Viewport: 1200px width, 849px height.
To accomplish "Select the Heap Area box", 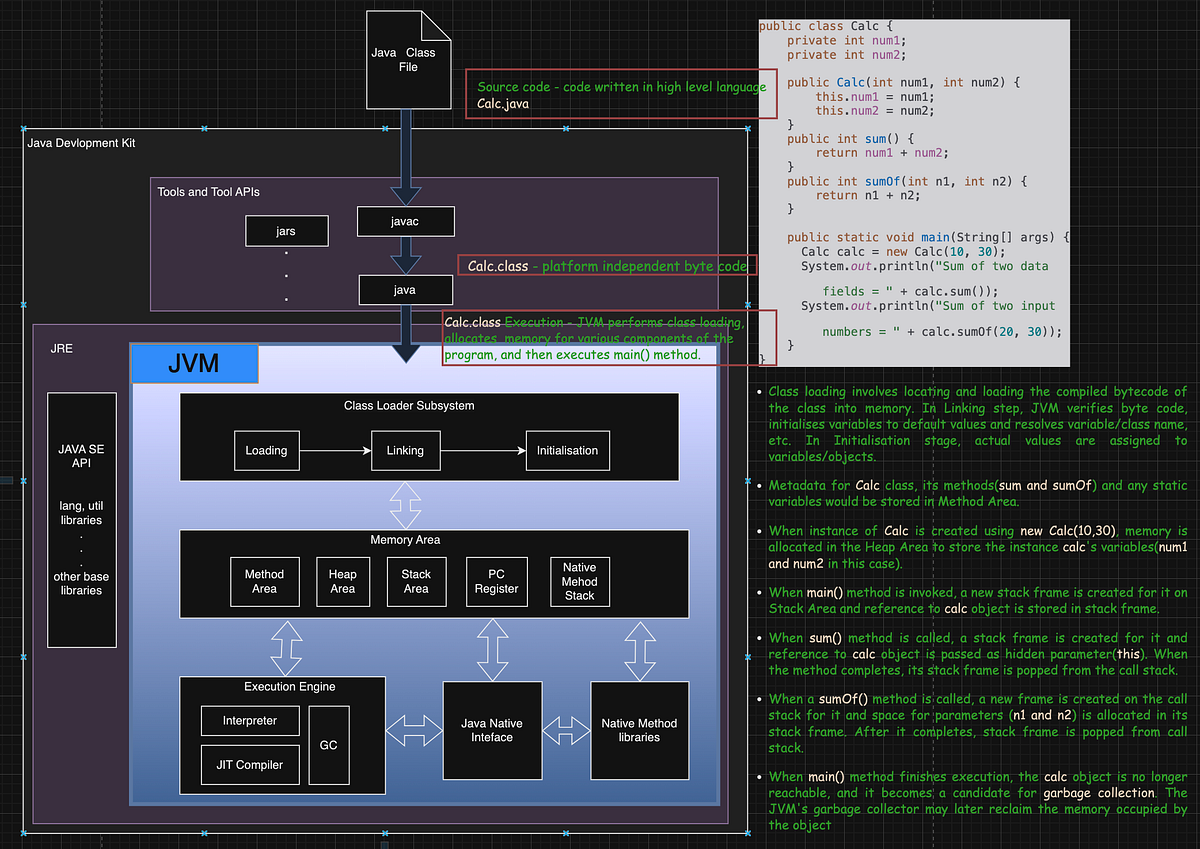I will coord(343,581).
